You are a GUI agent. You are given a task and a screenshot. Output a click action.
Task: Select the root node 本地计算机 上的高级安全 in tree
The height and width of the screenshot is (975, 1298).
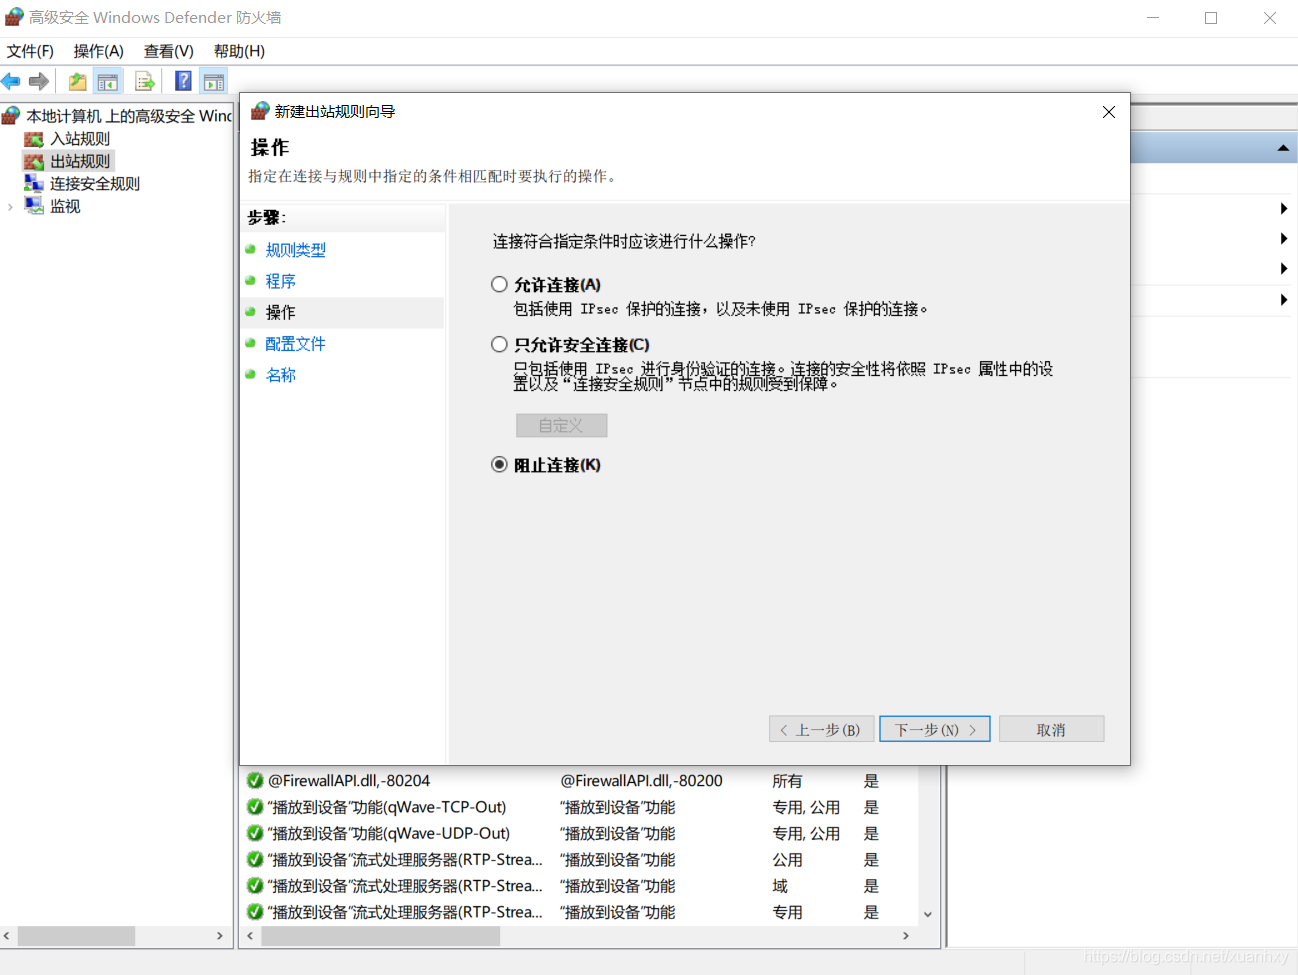[129, 116]
